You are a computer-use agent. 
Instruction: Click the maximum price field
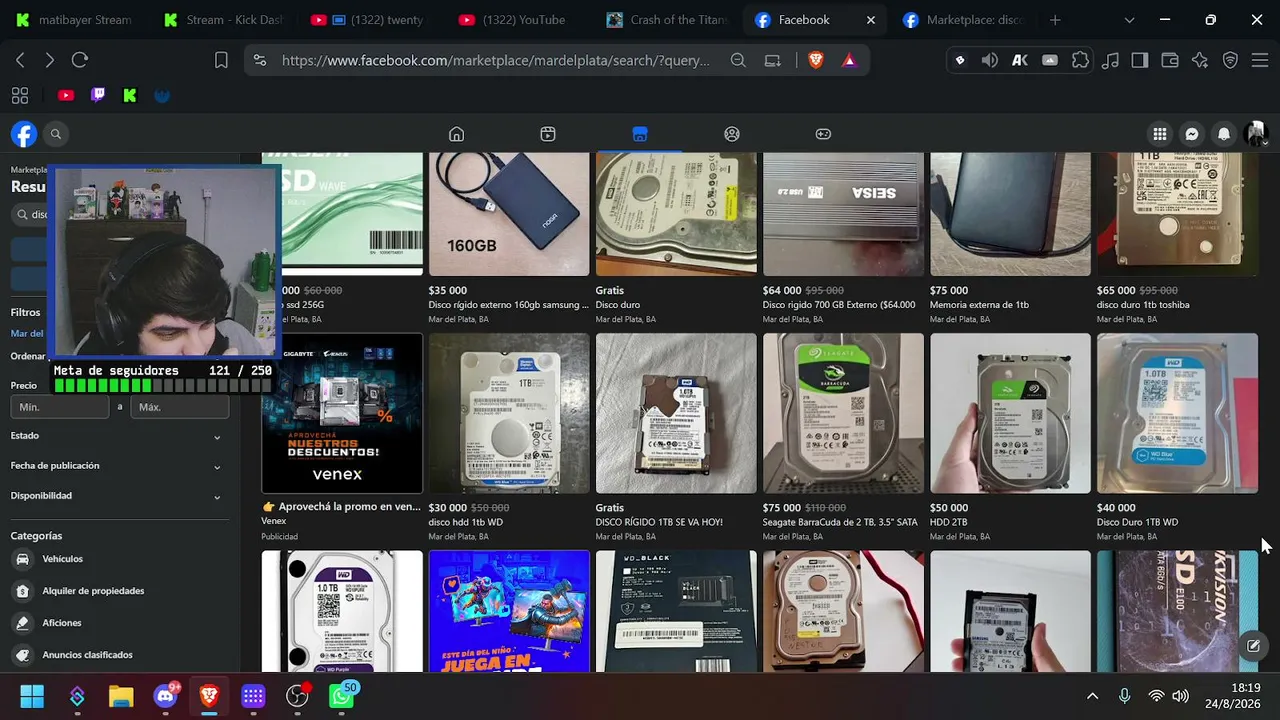coord(180,407)
